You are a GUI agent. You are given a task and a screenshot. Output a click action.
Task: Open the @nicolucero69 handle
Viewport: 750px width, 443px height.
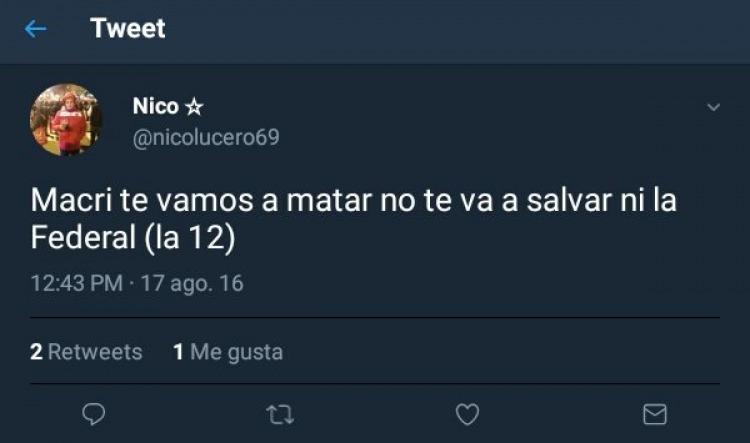coord(206,138)
